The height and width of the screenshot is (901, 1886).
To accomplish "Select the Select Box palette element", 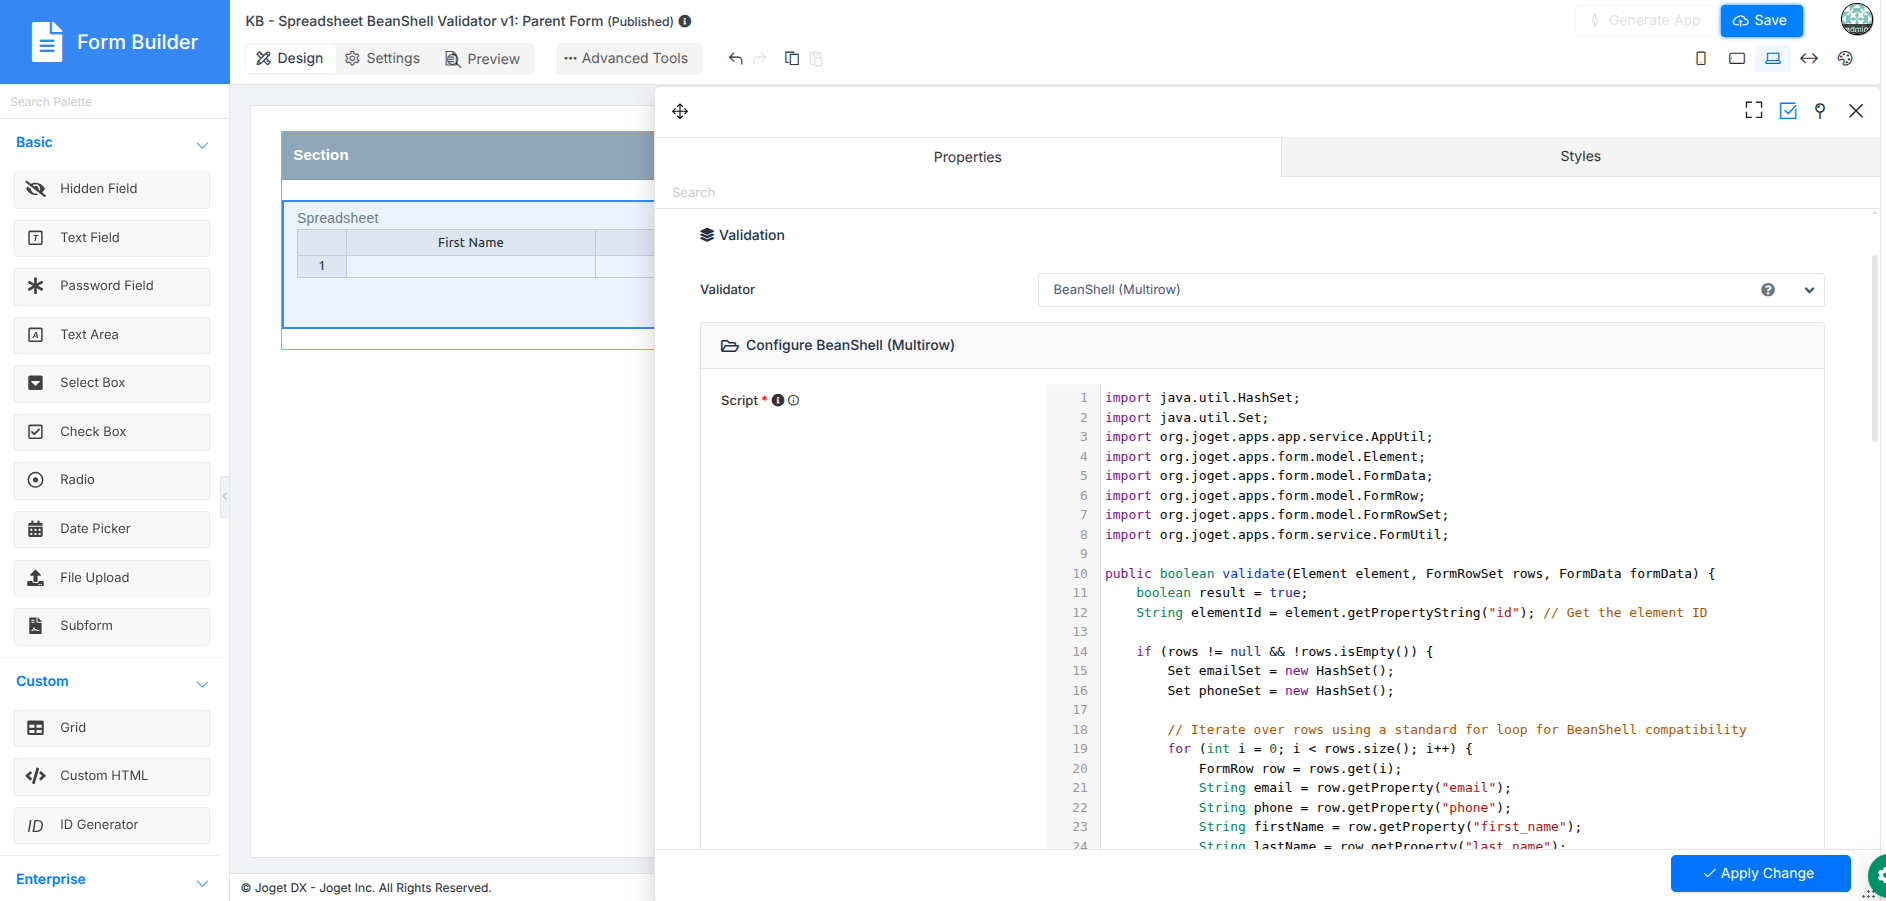I will [x=112, y=383].
